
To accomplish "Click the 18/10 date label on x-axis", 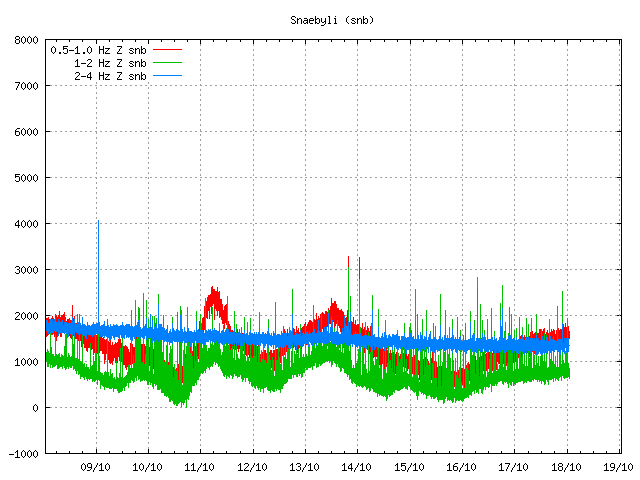I will tap(566, 466).
